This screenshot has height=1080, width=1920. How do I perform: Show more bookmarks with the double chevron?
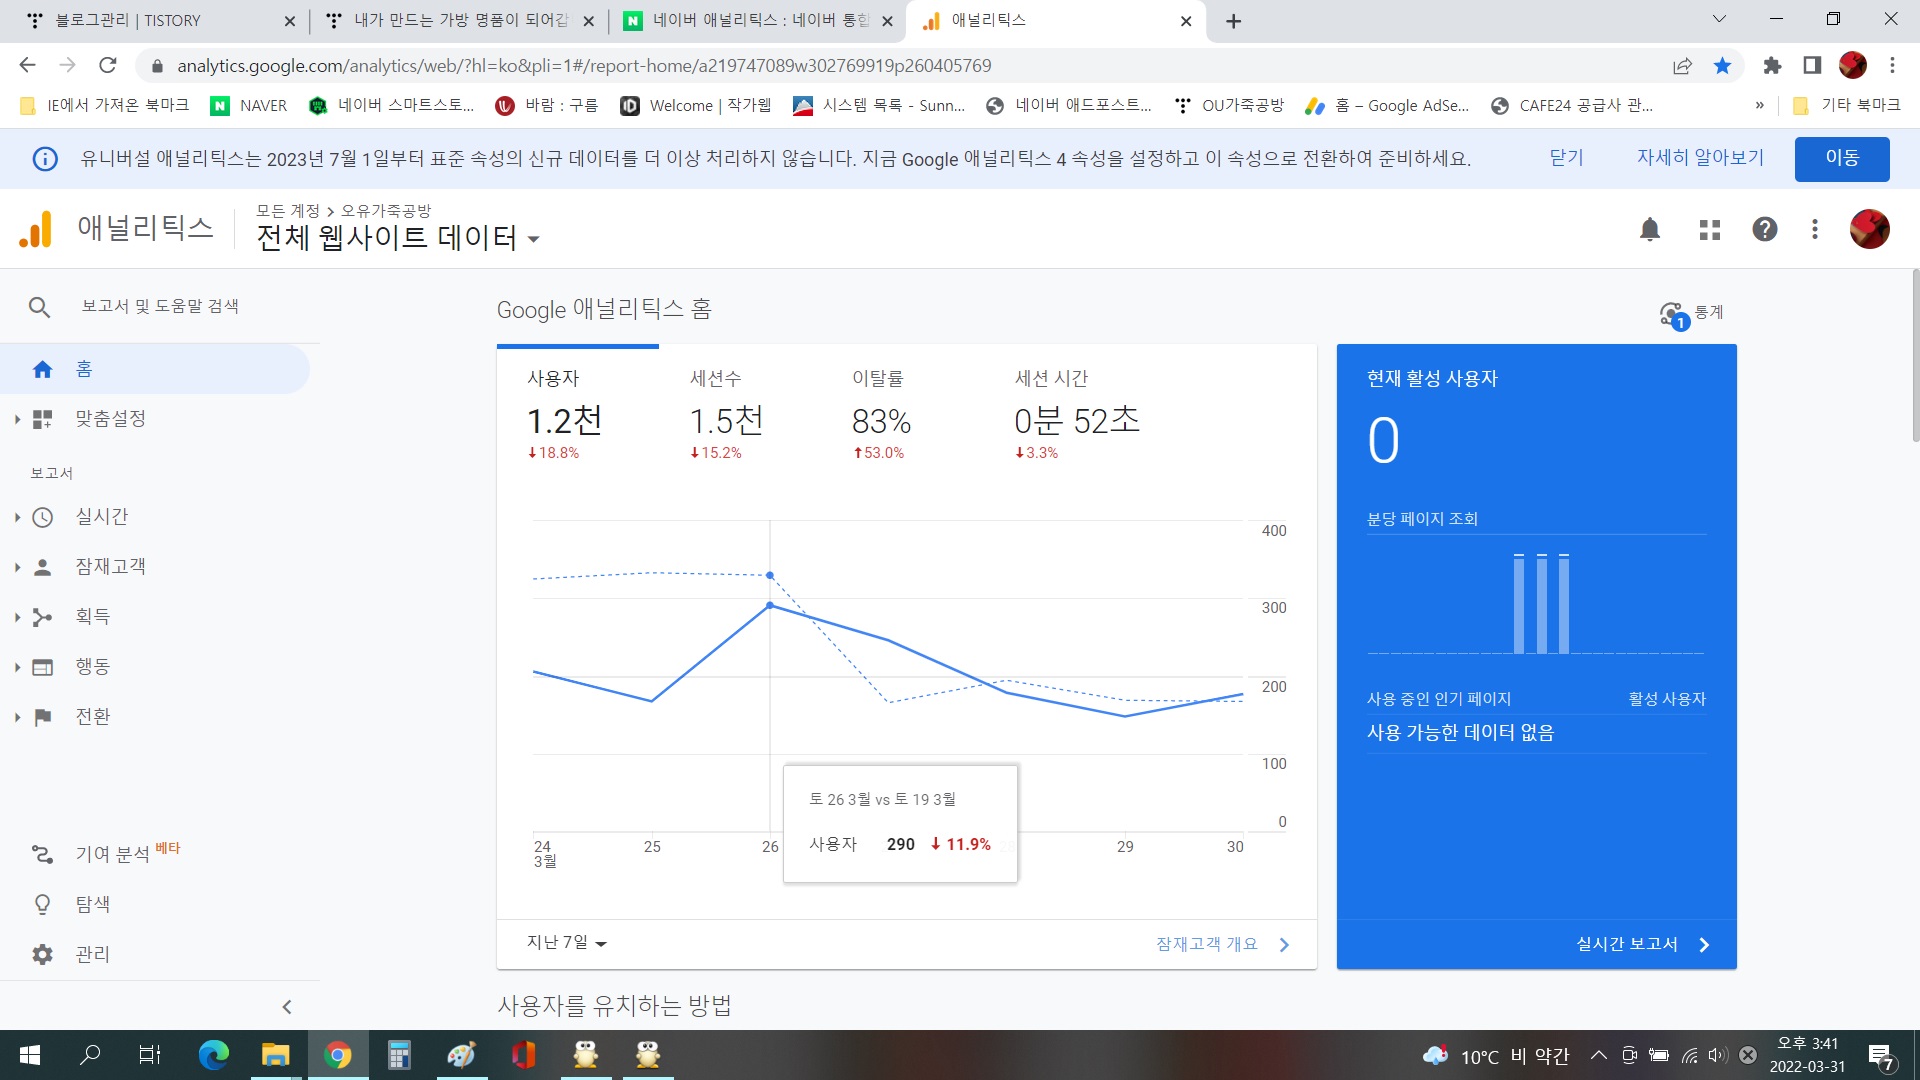[1759, 106]
